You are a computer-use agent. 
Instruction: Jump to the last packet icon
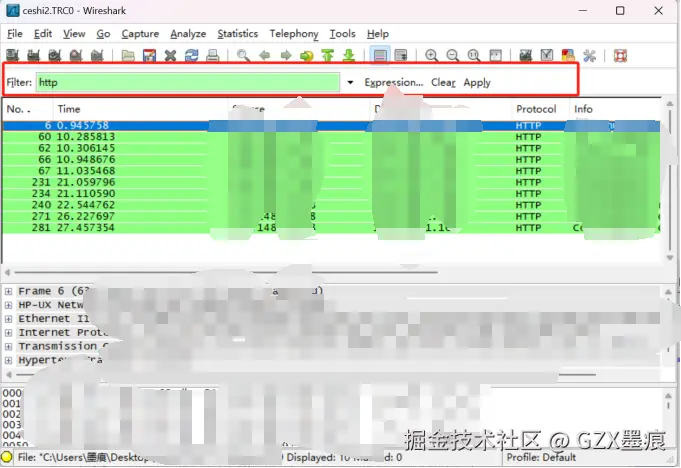pyautogui.click(x=349, y=55)
